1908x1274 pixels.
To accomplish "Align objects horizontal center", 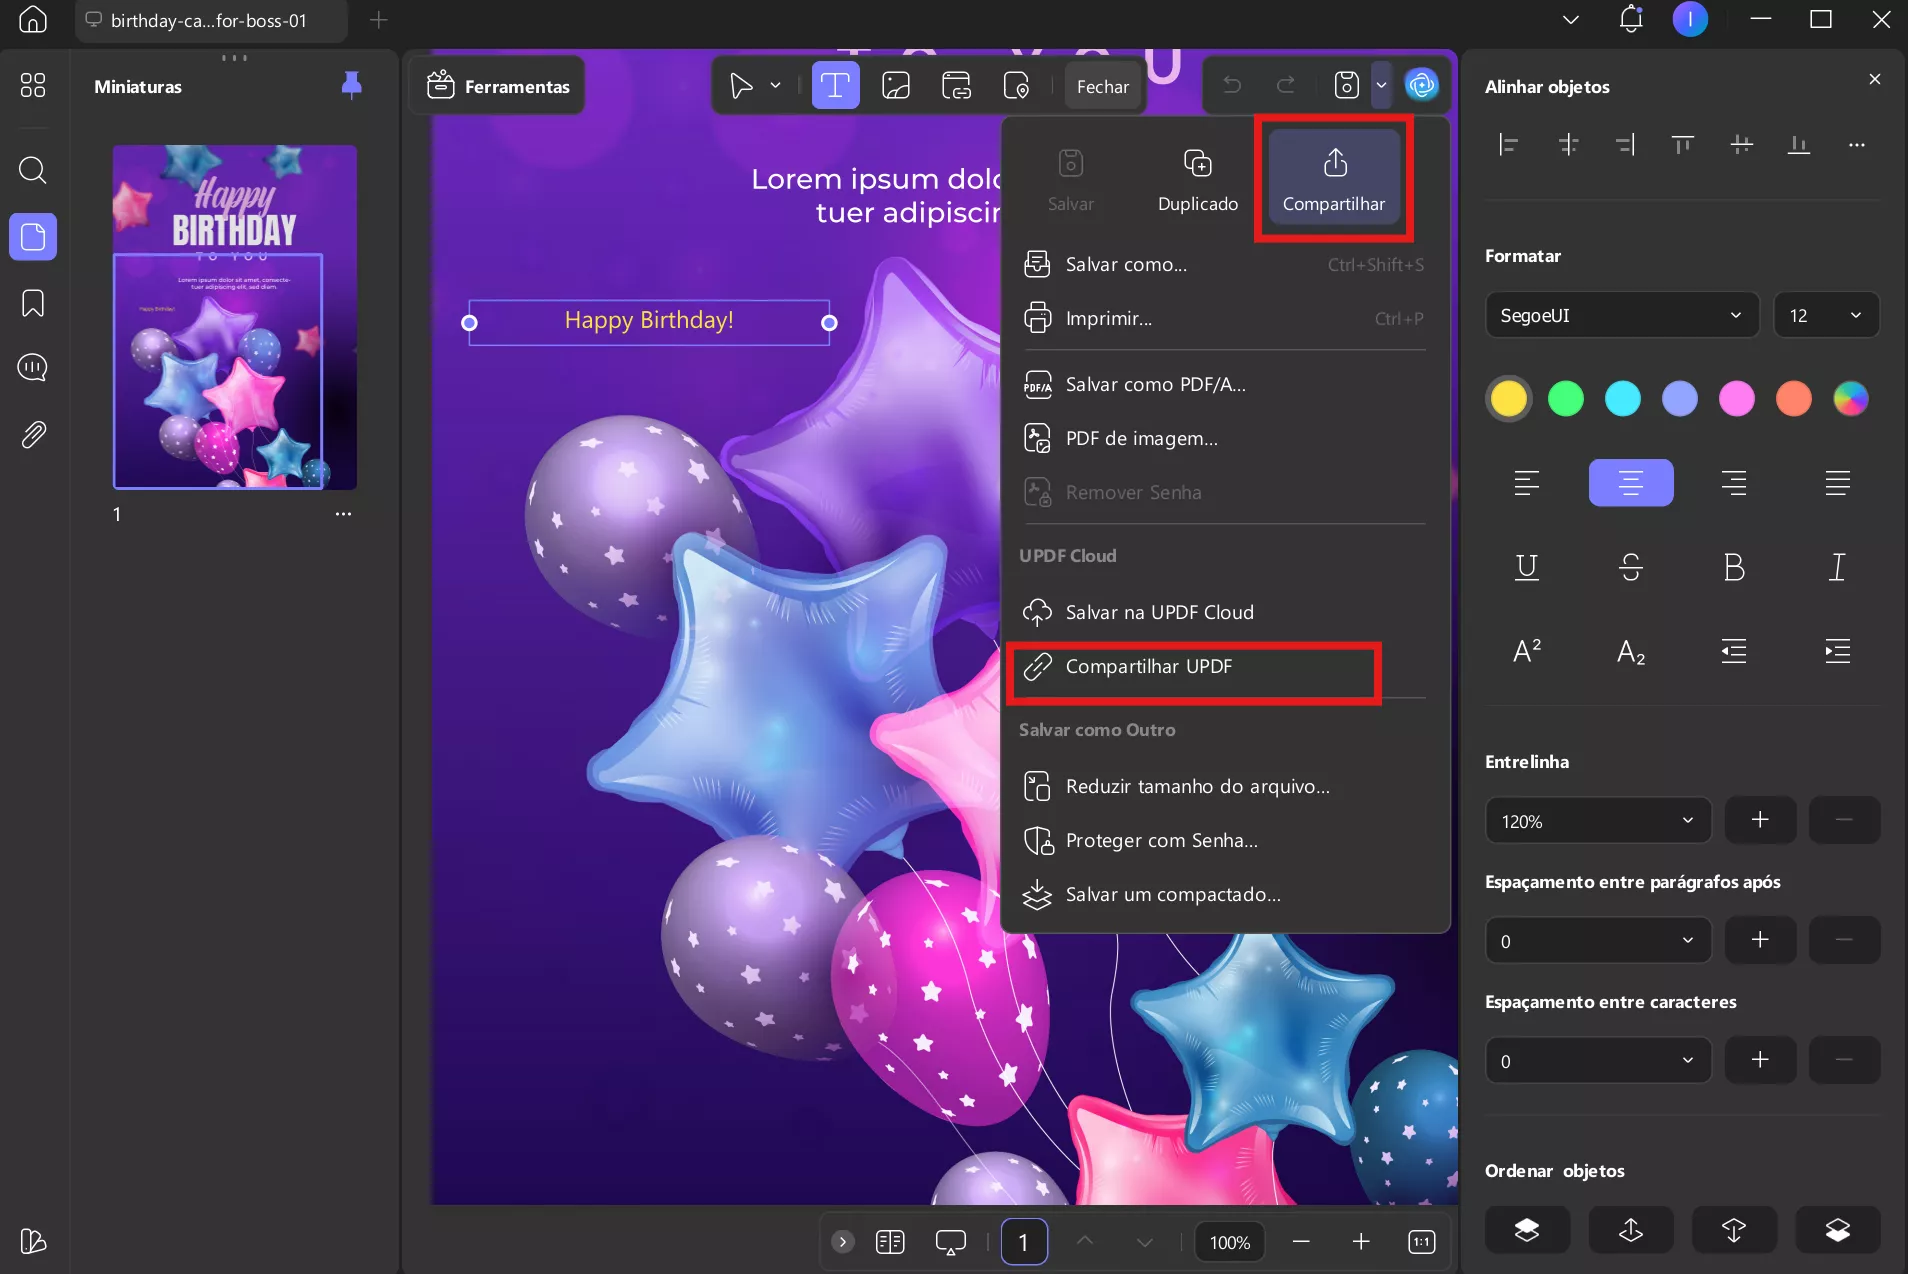I will point(1568,145).
